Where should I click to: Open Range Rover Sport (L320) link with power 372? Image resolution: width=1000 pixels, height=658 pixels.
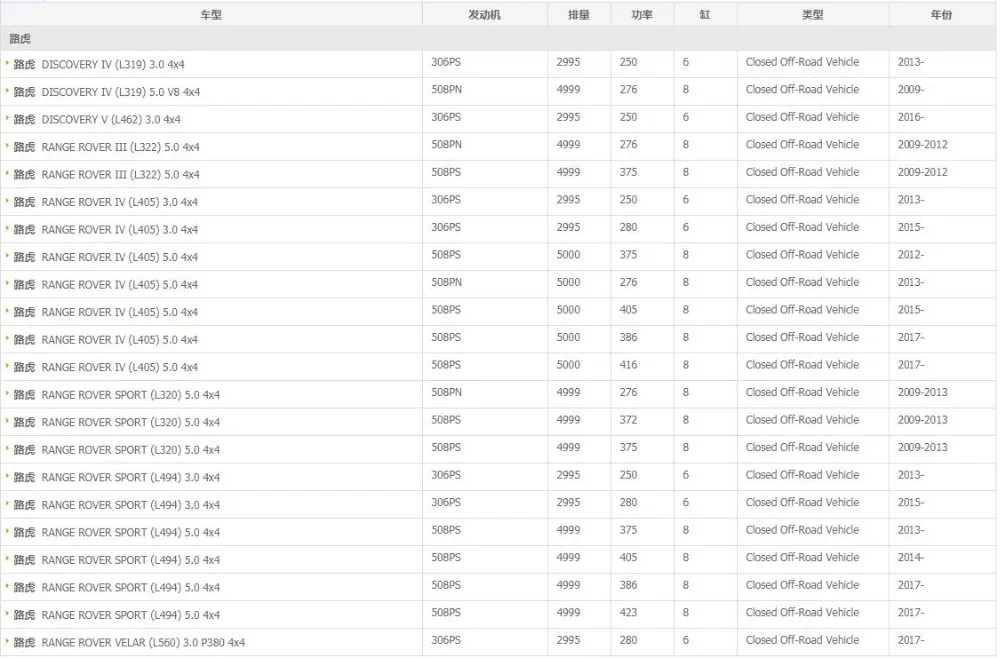point(131,423)
